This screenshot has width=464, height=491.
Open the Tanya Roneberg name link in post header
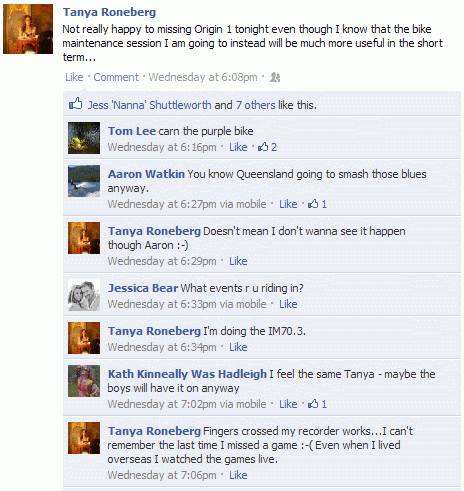pyautogui.click(x=109, y=12)
